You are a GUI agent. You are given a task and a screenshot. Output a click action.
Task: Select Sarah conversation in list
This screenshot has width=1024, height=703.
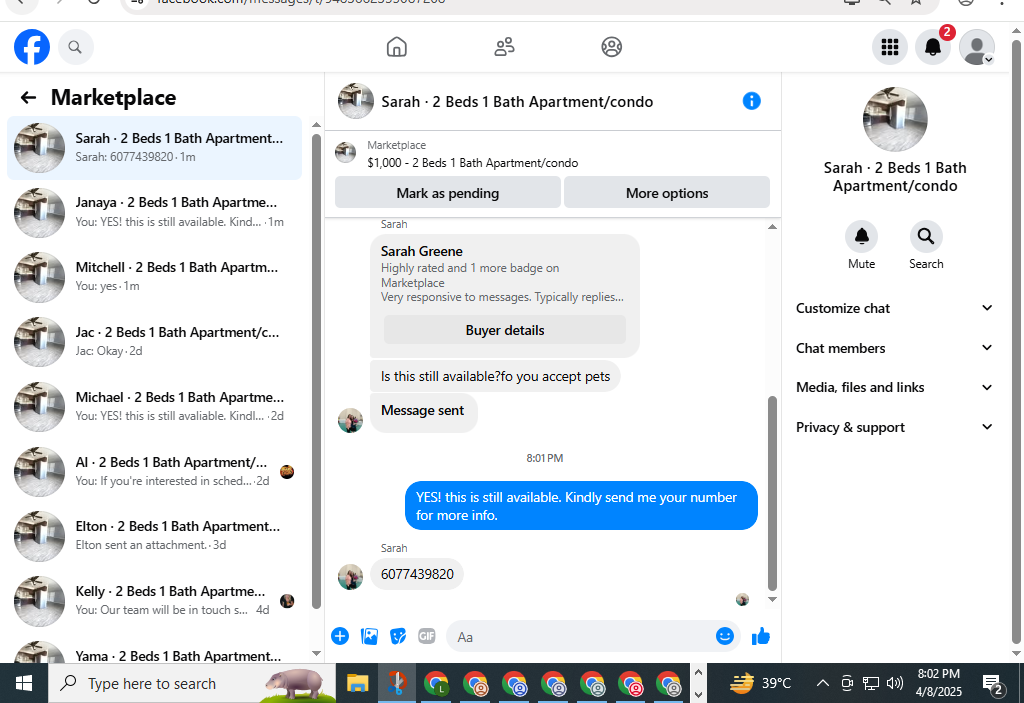click(155, 148)
